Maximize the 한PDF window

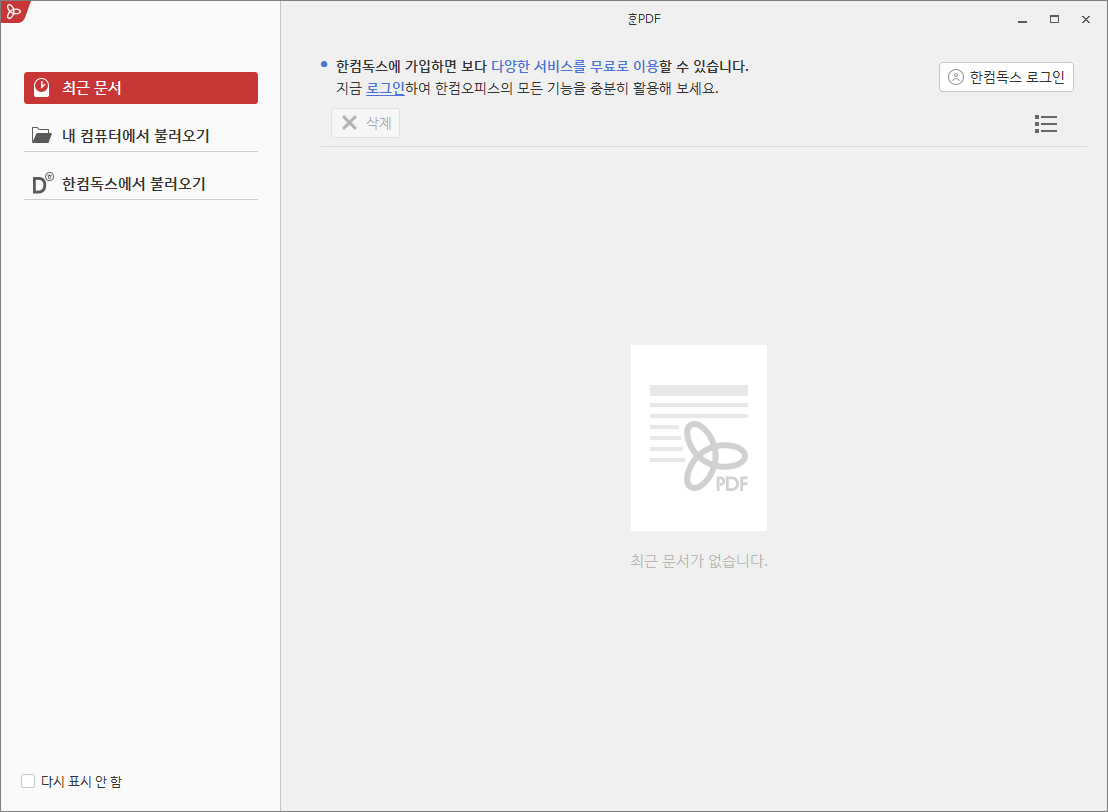pos(1054,20)
